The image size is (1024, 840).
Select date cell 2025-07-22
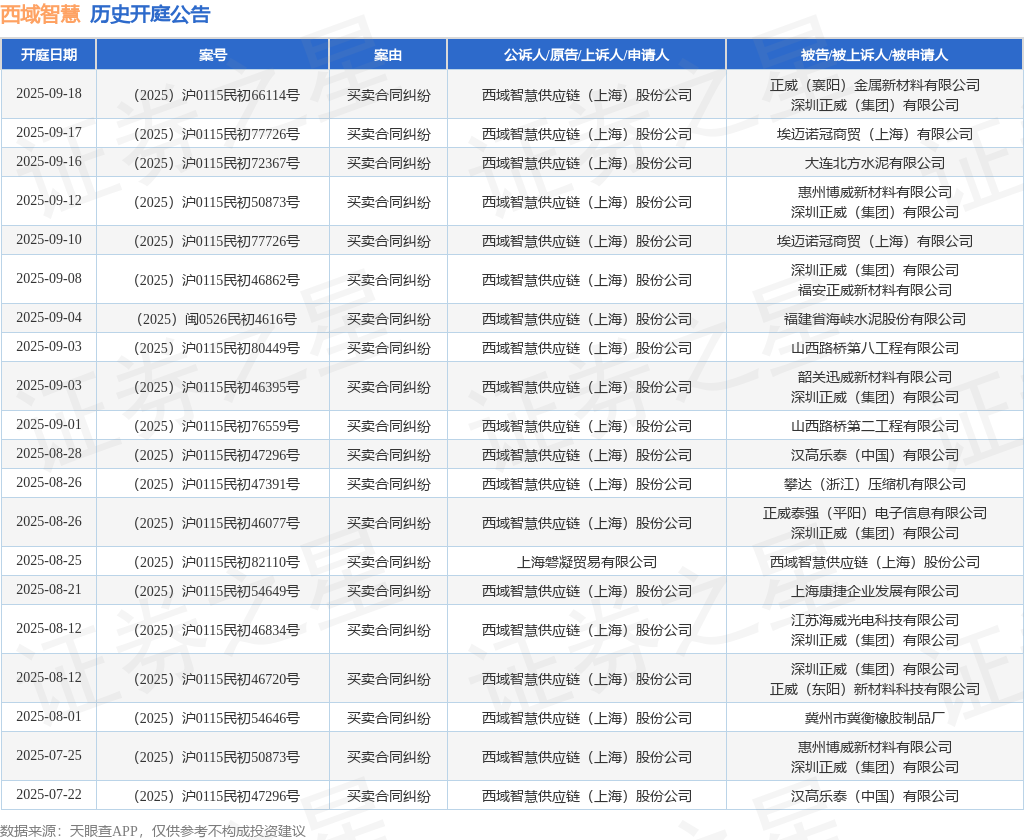pyautogui.click(x=49, y=794)
